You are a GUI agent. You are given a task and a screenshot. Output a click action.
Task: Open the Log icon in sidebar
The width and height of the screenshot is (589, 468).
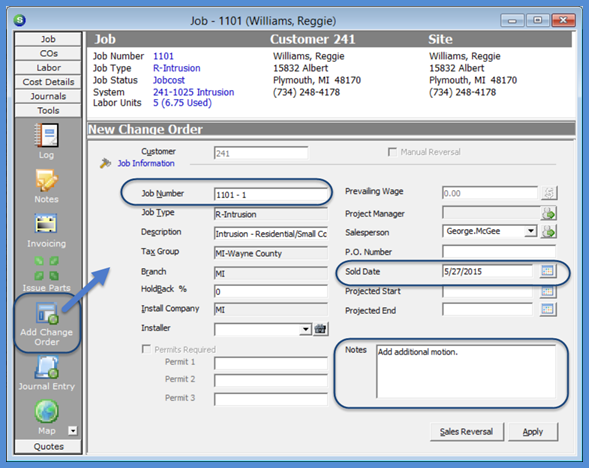point(47,135)
